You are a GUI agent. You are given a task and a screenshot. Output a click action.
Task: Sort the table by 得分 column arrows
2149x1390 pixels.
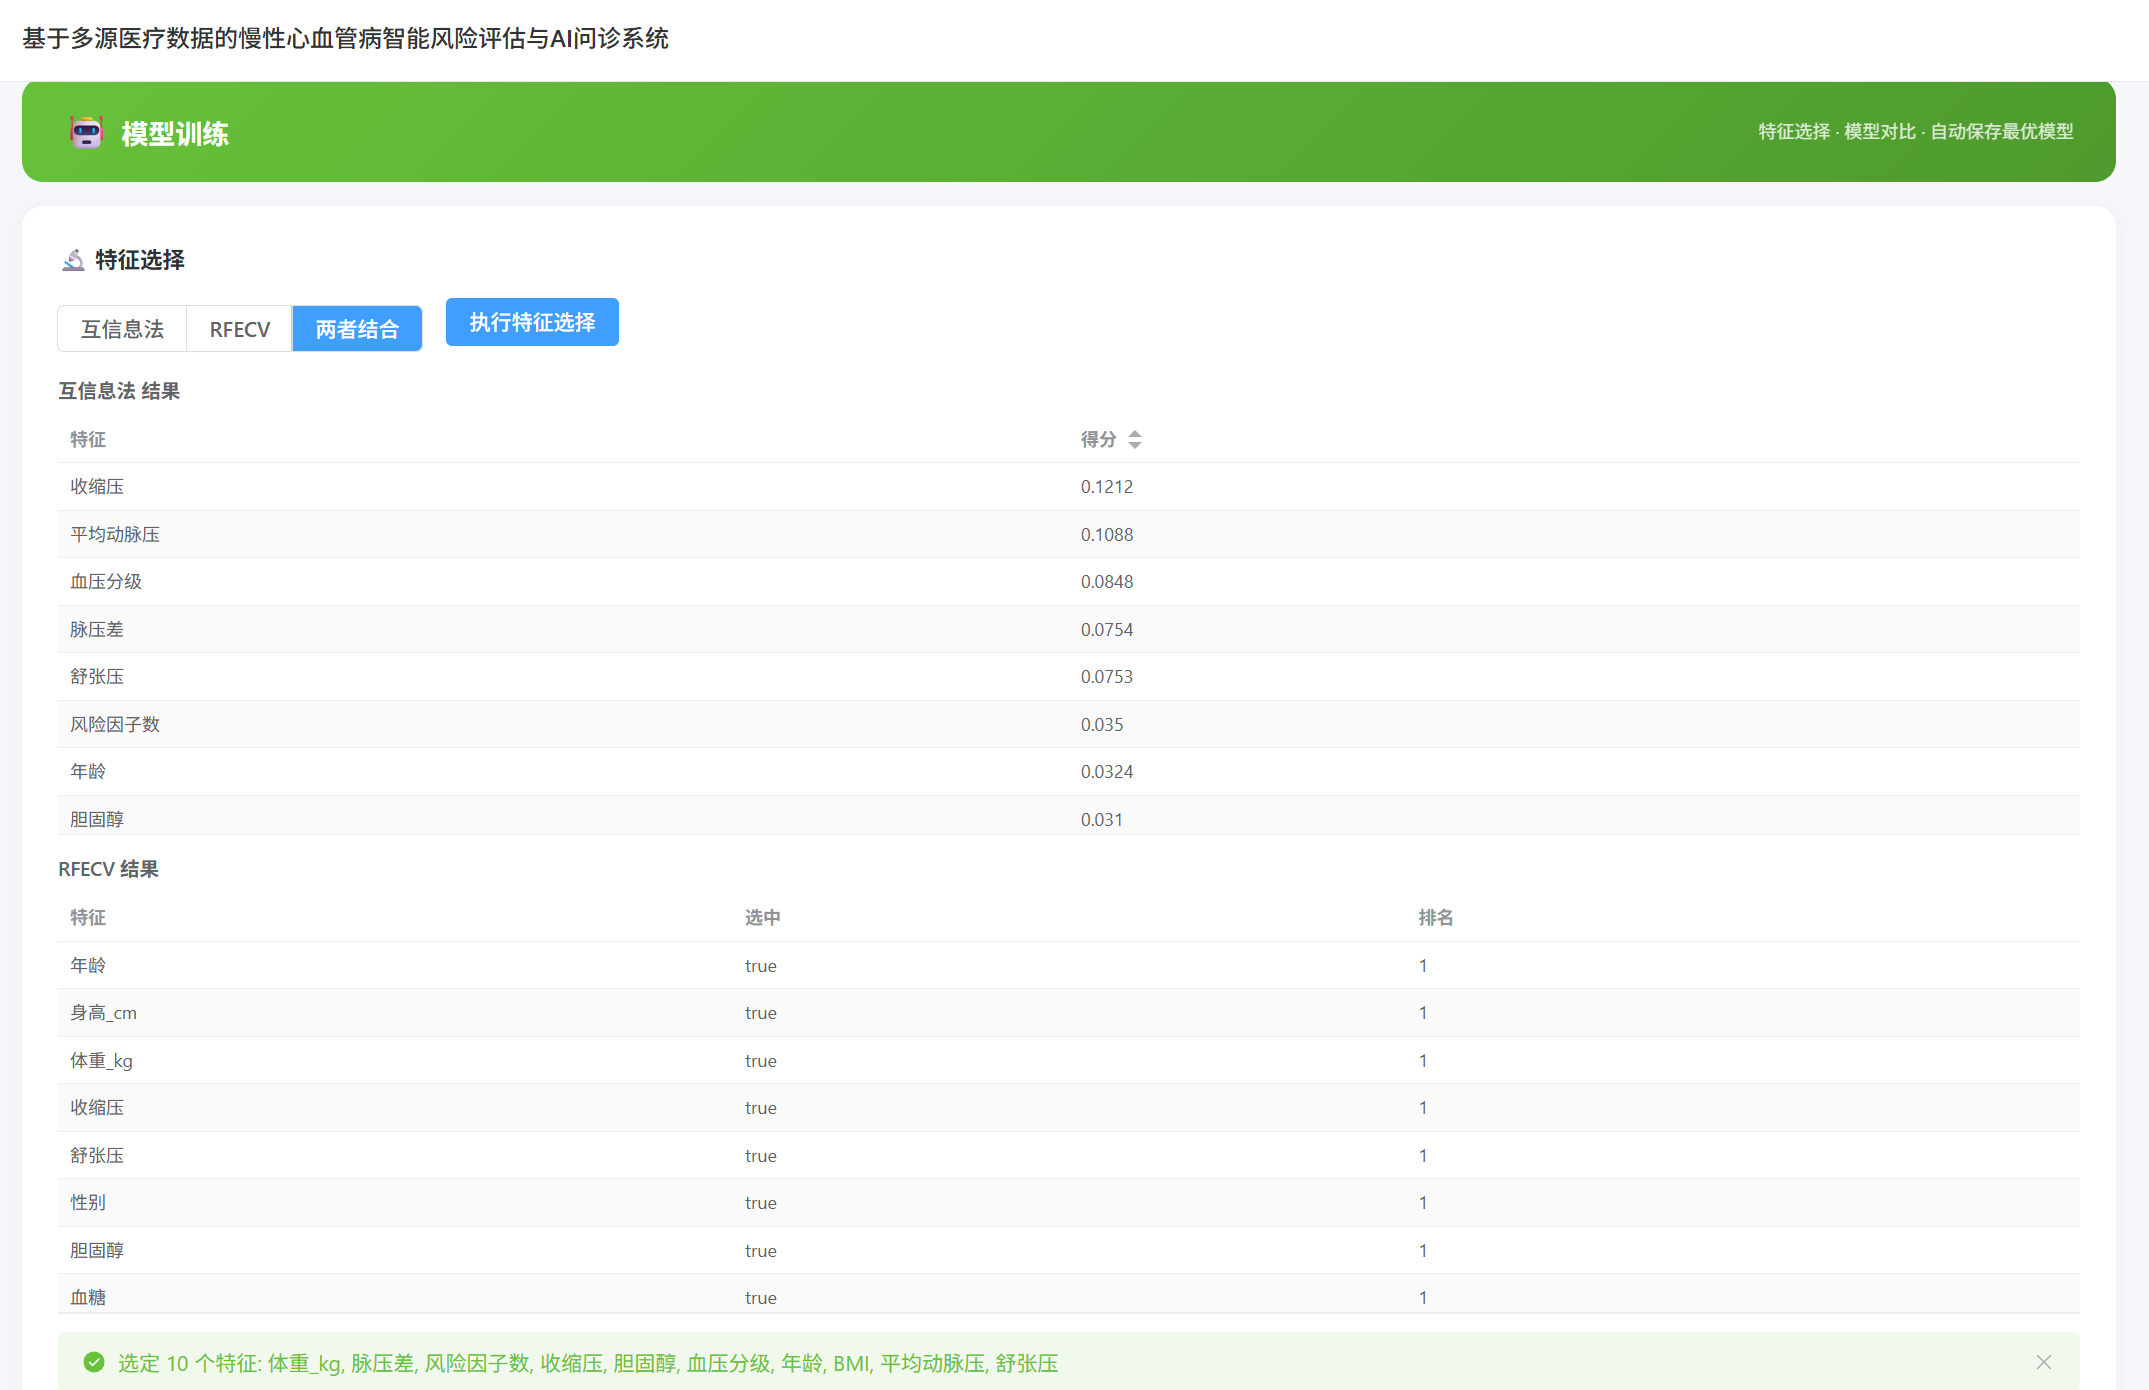(x=1134, y=439)
